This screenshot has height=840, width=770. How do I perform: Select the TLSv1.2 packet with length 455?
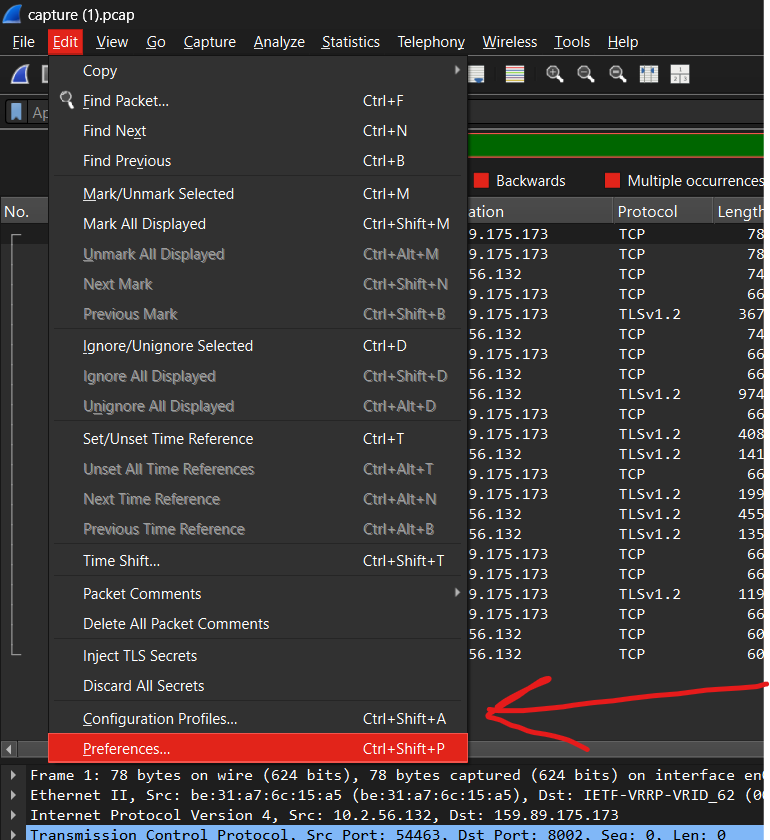616,514
